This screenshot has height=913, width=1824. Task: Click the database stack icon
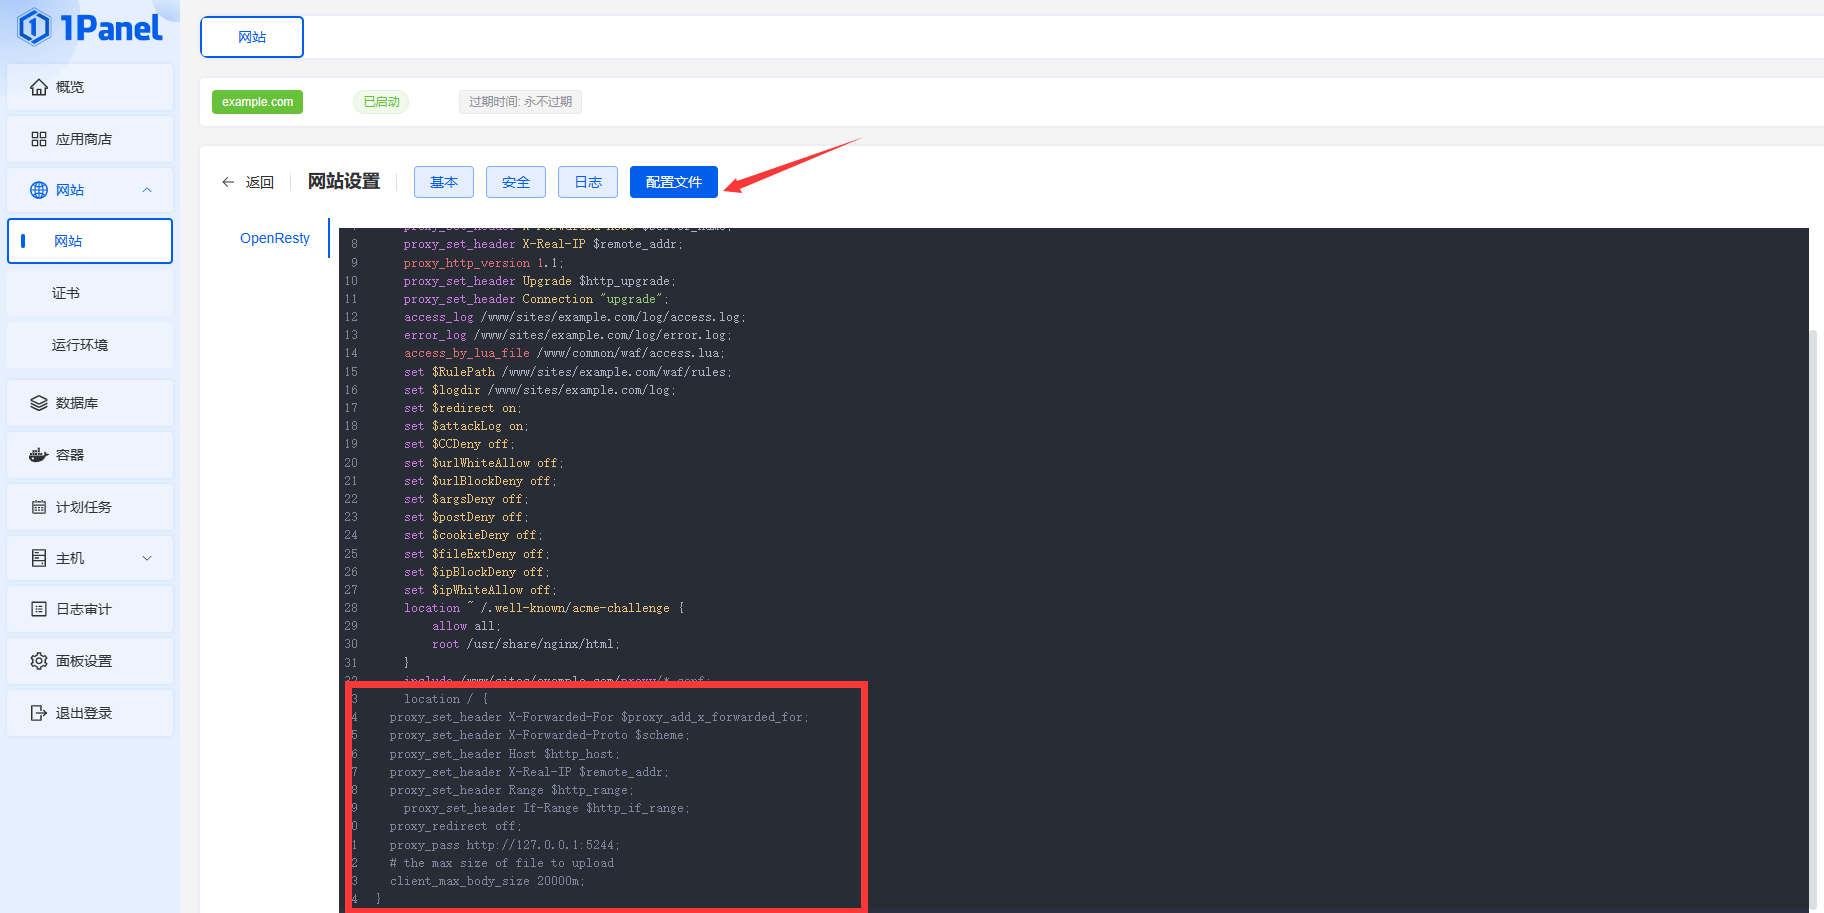tap(39, 403)
